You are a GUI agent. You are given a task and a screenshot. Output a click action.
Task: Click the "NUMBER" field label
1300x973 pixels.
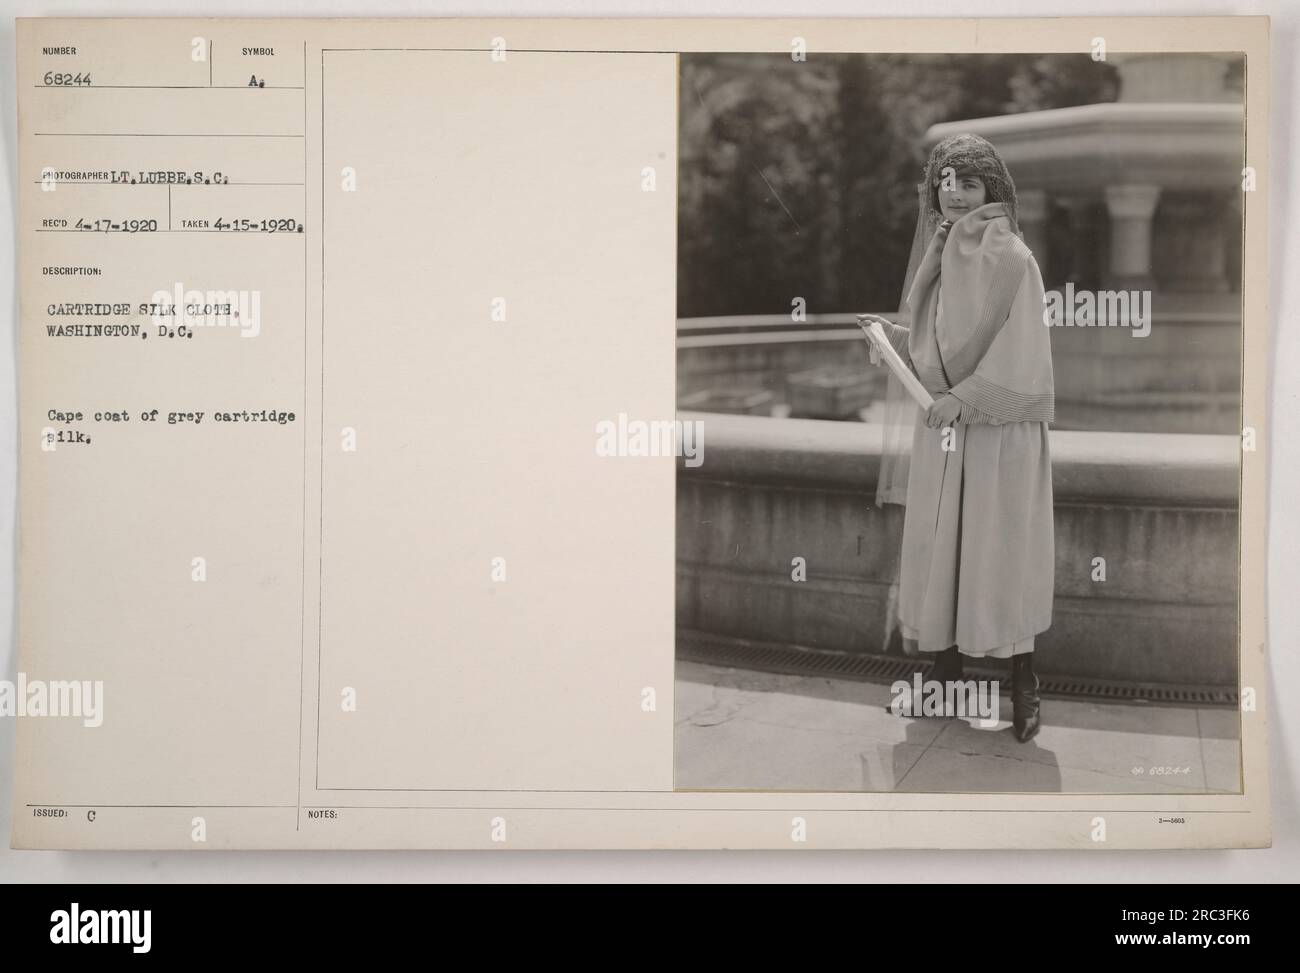58,50
